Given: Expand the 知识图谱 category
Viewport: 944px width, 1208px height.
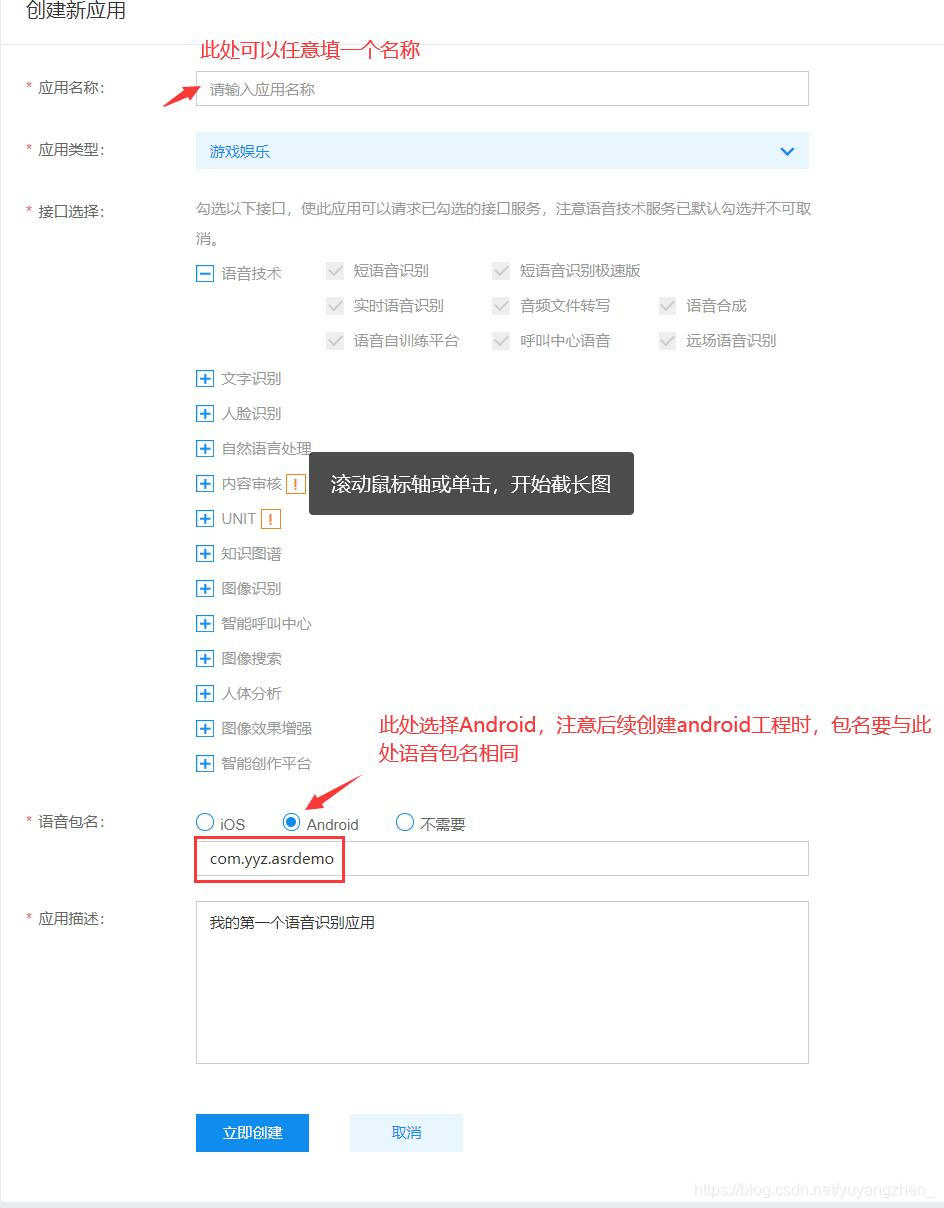Looking at the screenshot, I should (x=205, y=553).
